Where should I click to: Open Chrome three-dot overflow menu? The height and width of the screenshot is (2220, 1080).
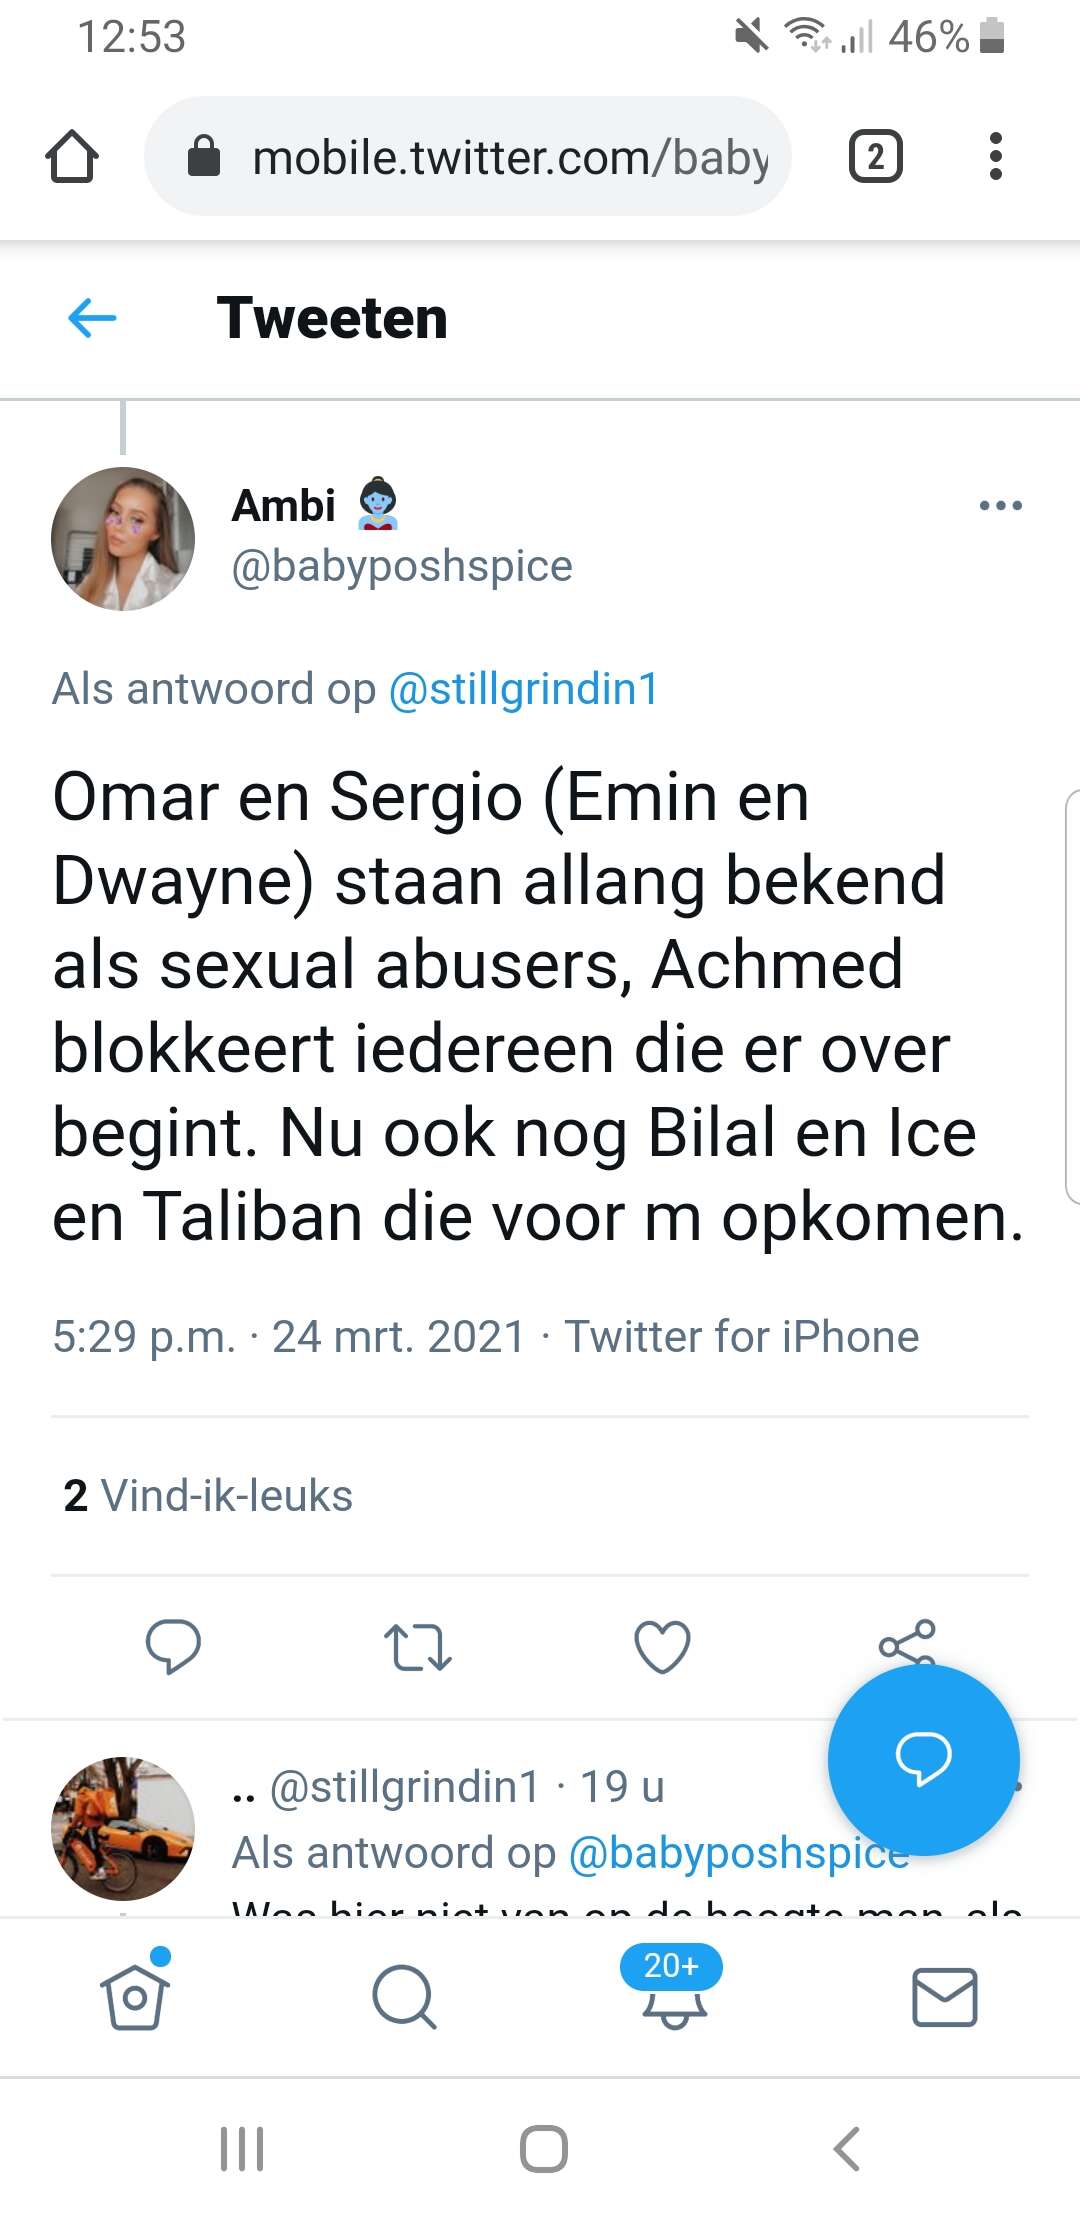coord(995,157)
